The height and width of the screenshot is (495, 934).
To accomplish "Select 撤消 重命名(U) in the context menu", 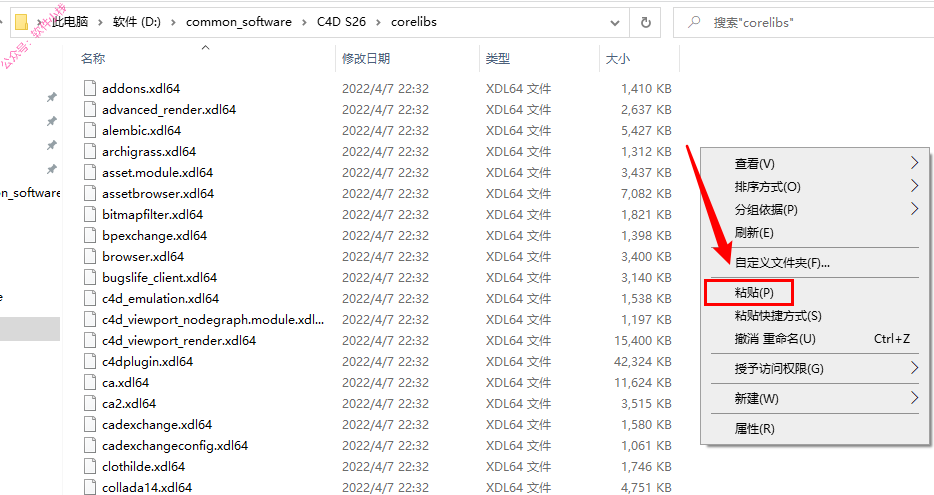I will (775, 339).
